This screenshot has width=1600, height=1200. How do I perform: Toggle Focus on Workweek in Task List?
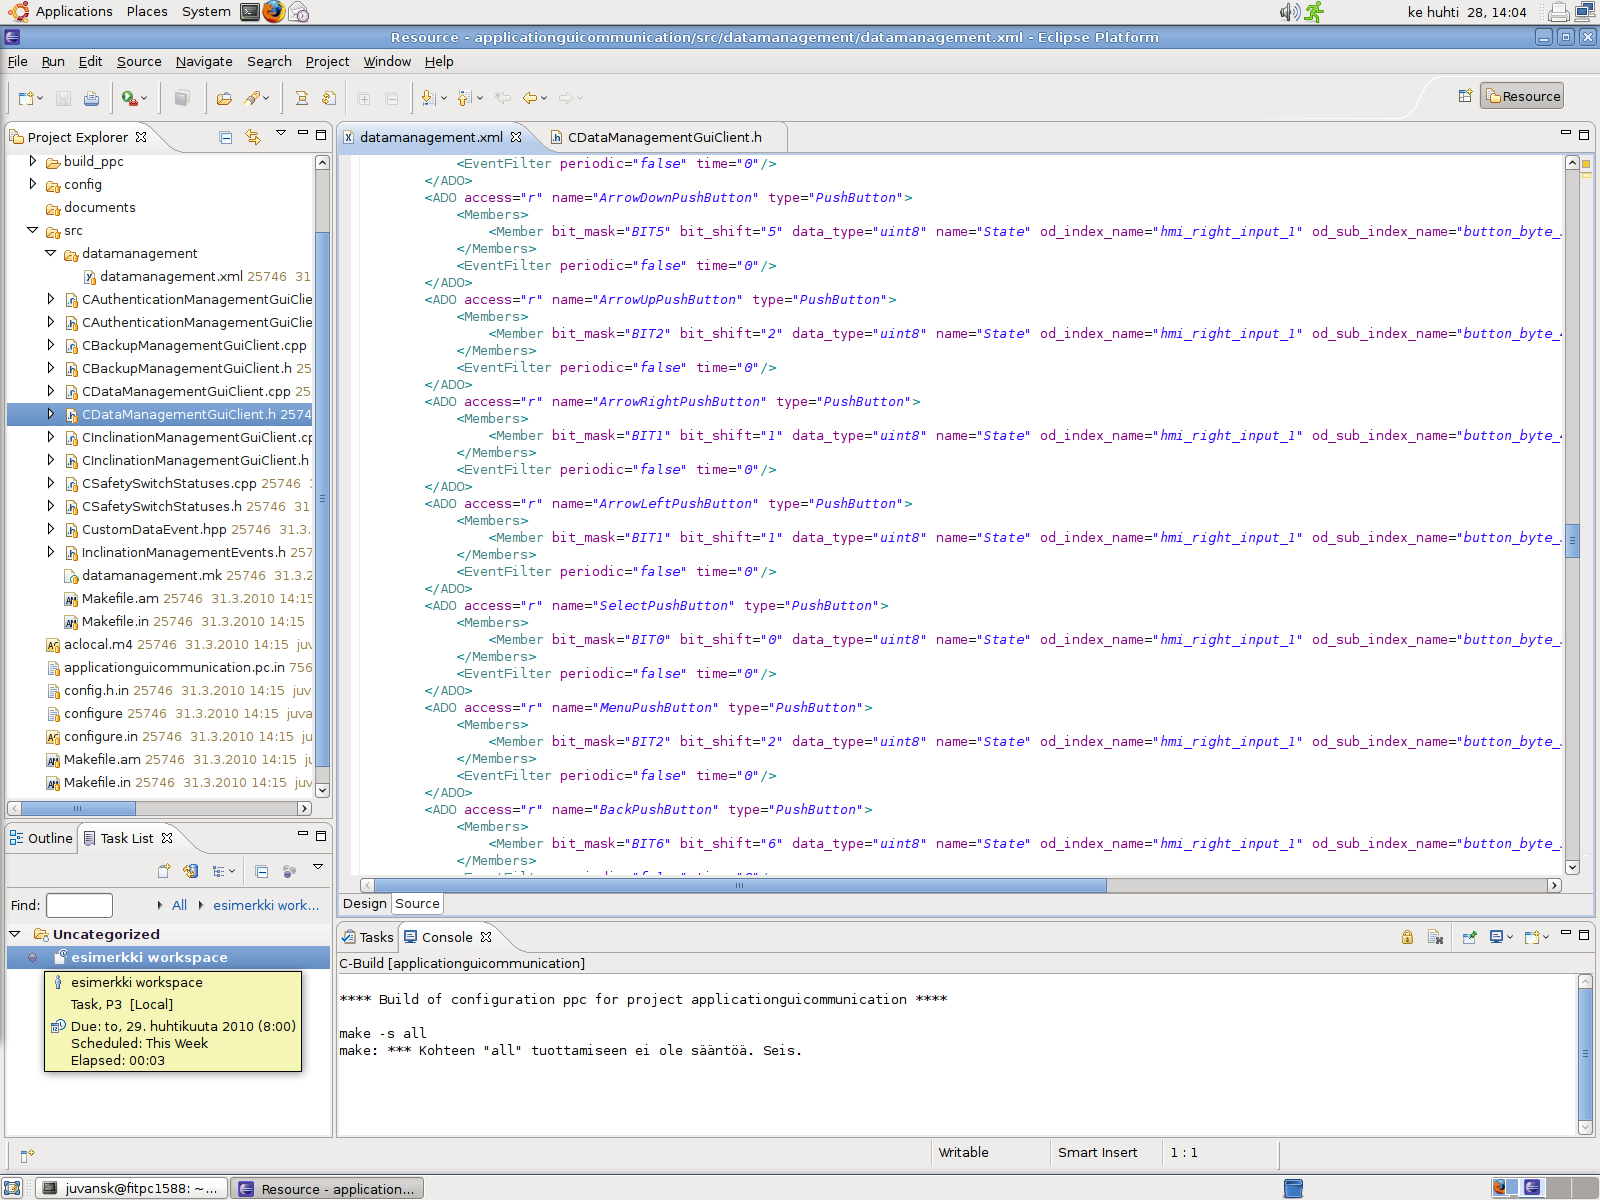click(289, 871)
